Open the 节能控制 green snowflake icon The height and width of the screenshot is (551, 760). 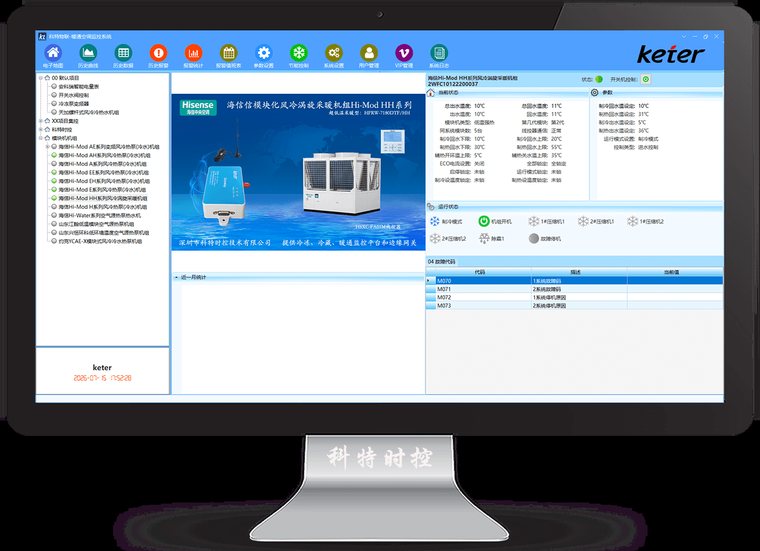click(x=299, y=52)
